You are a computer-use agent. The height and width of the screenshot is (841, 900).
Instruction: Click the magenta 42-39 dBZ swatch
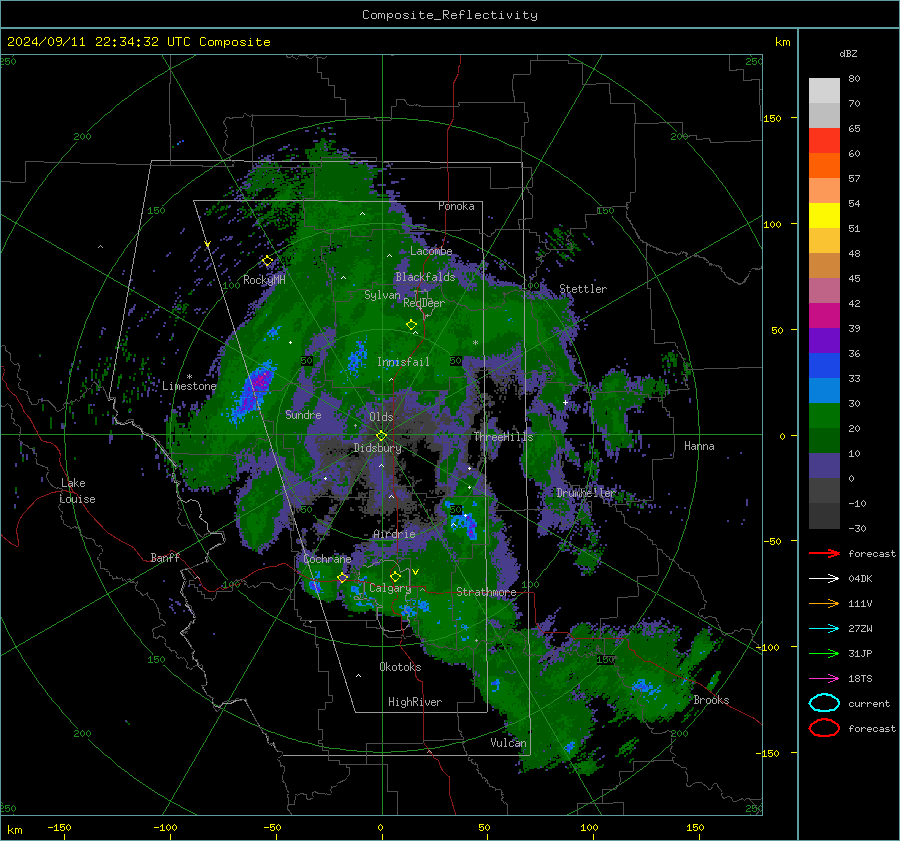[824, 316]
